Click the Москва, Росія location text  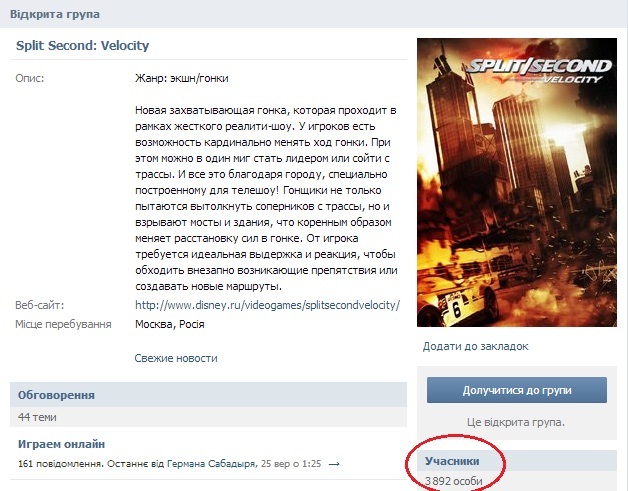click(x=170, y=324)
